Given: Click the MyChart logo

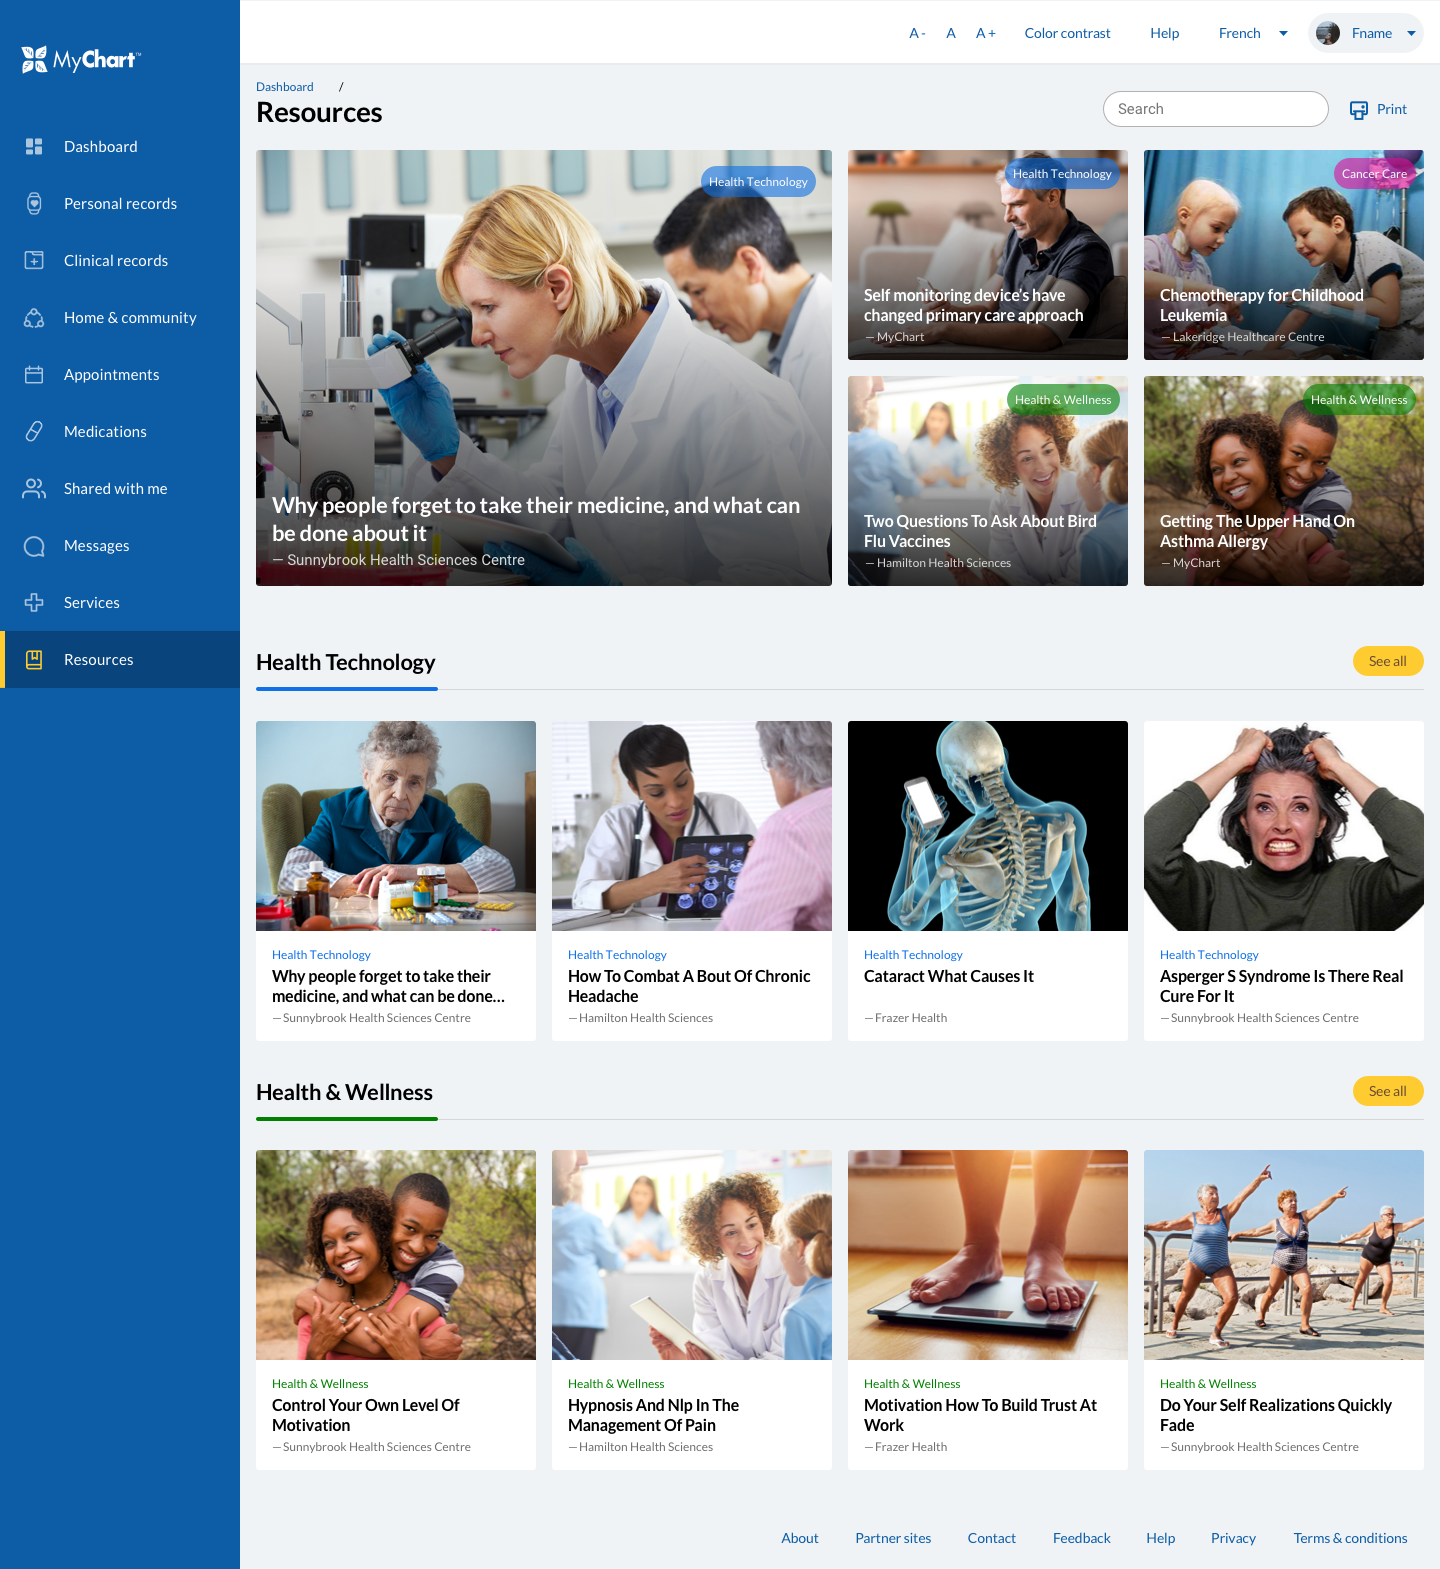Looking at the screenshot, I should click(x=81, y=60).
